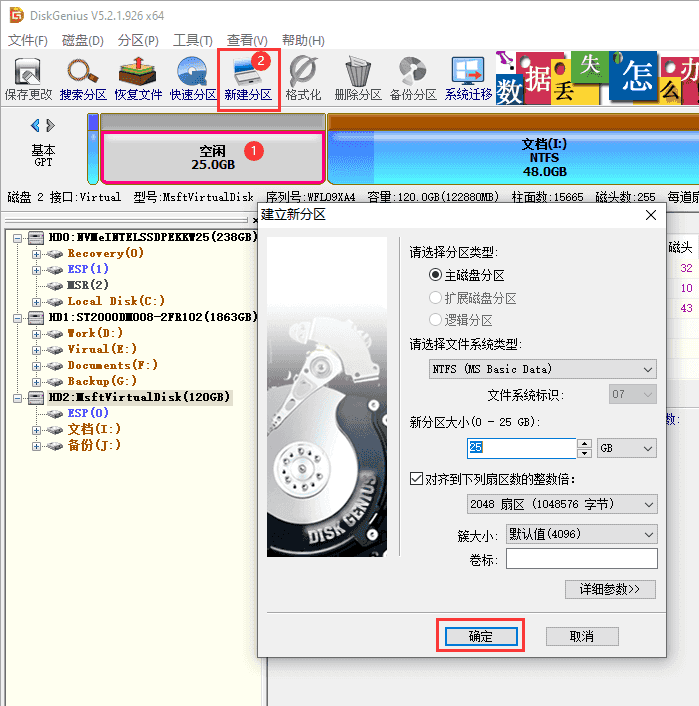Open the 2048 sectors alignment dropdown
The width and height of the screenshot is (699, 706).
pos(562,504)
